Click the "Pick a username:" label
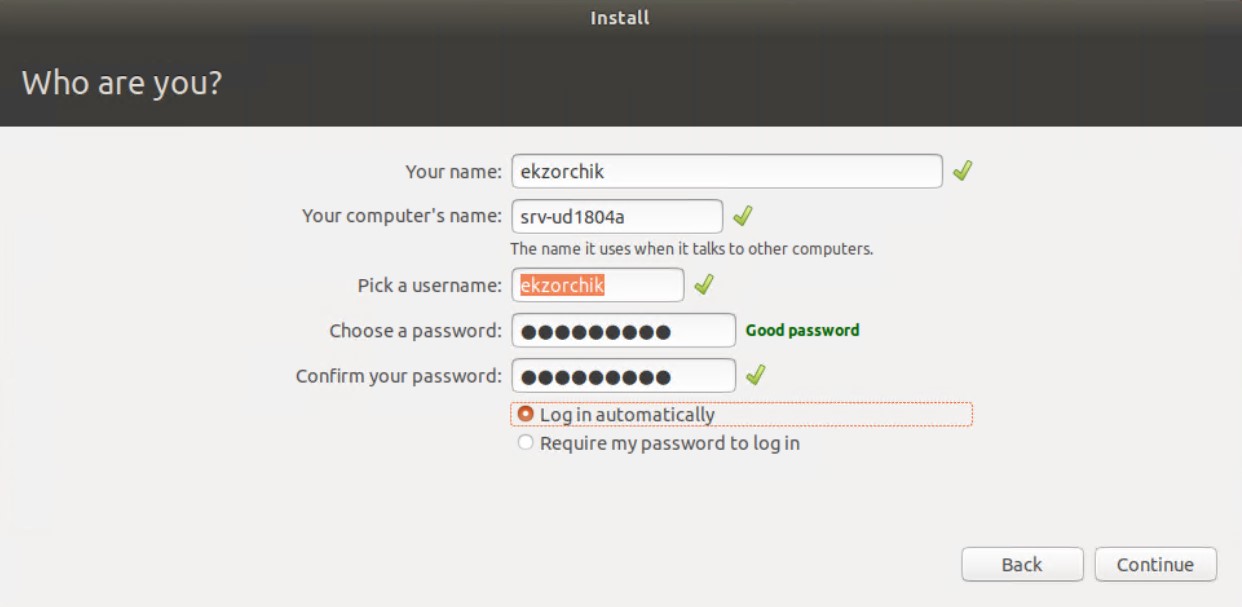The height and width of the screenshot is (607, 1242). tap(429, 286)
